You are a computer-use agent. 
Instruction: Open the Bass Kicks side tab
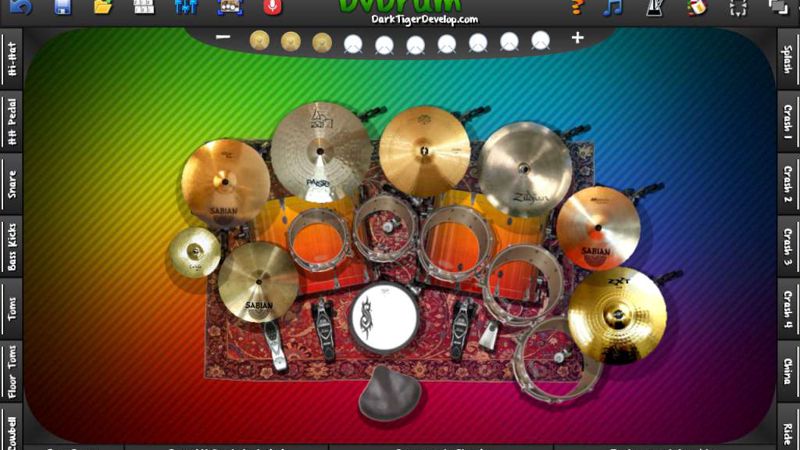click(11, 246)
